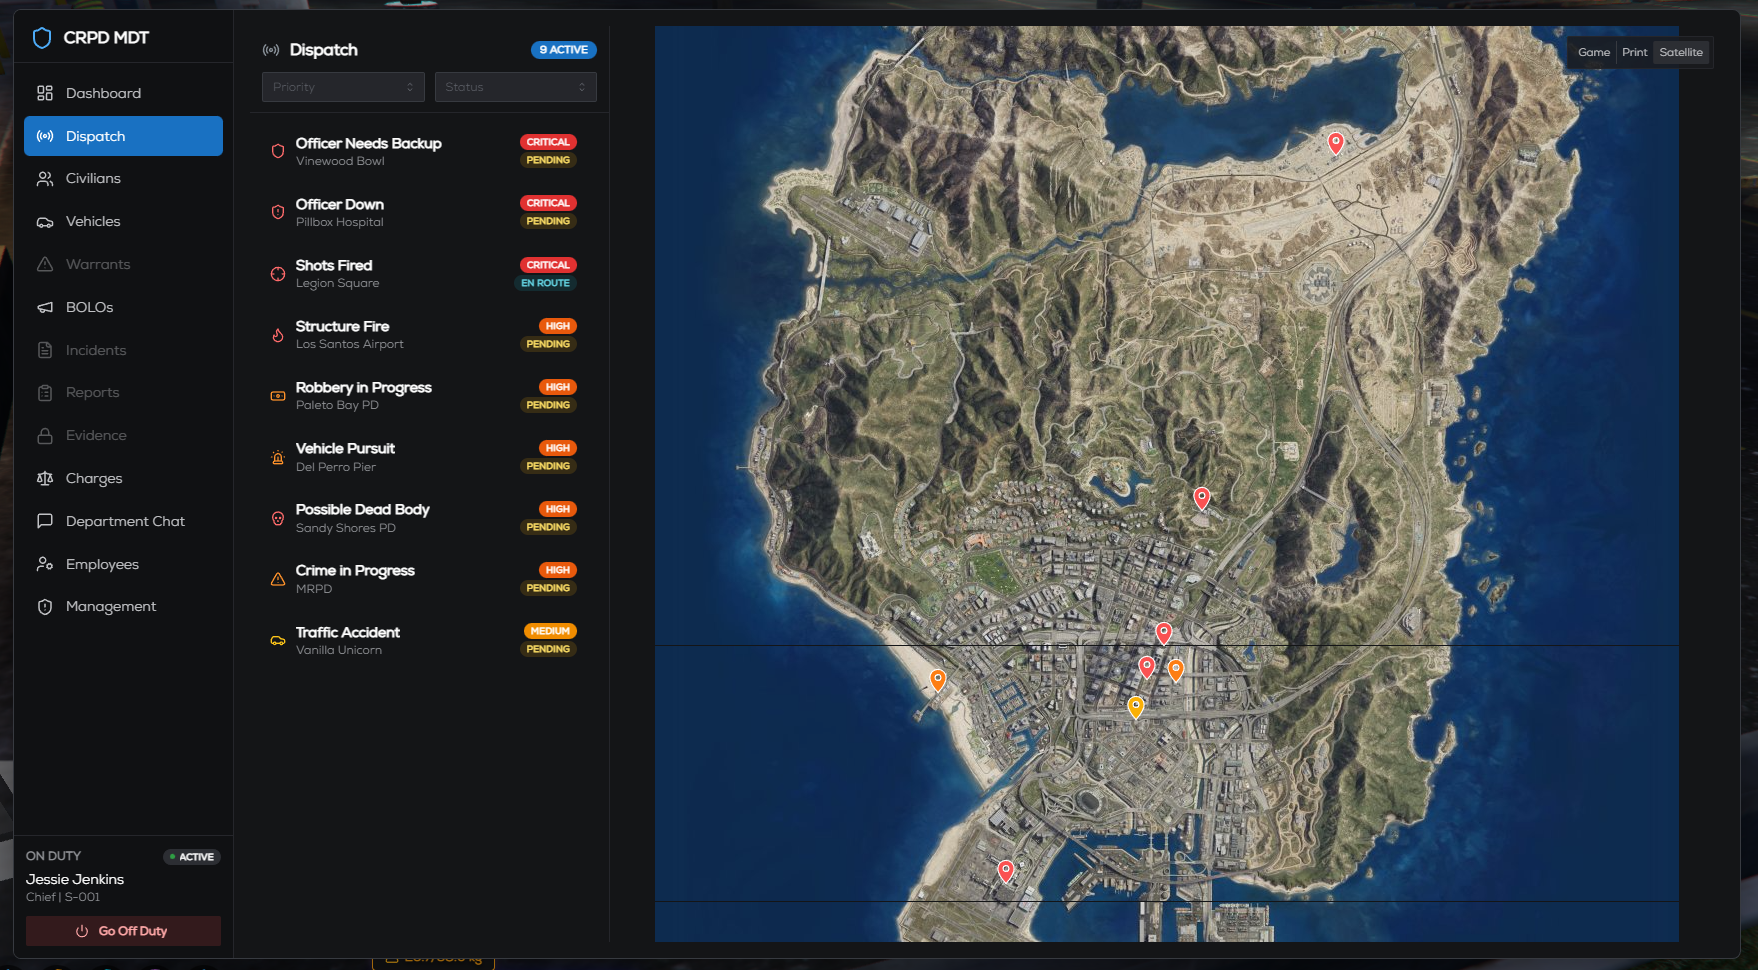
Task: Click the yellow map pin on the city
Action: pos(1136,707)
